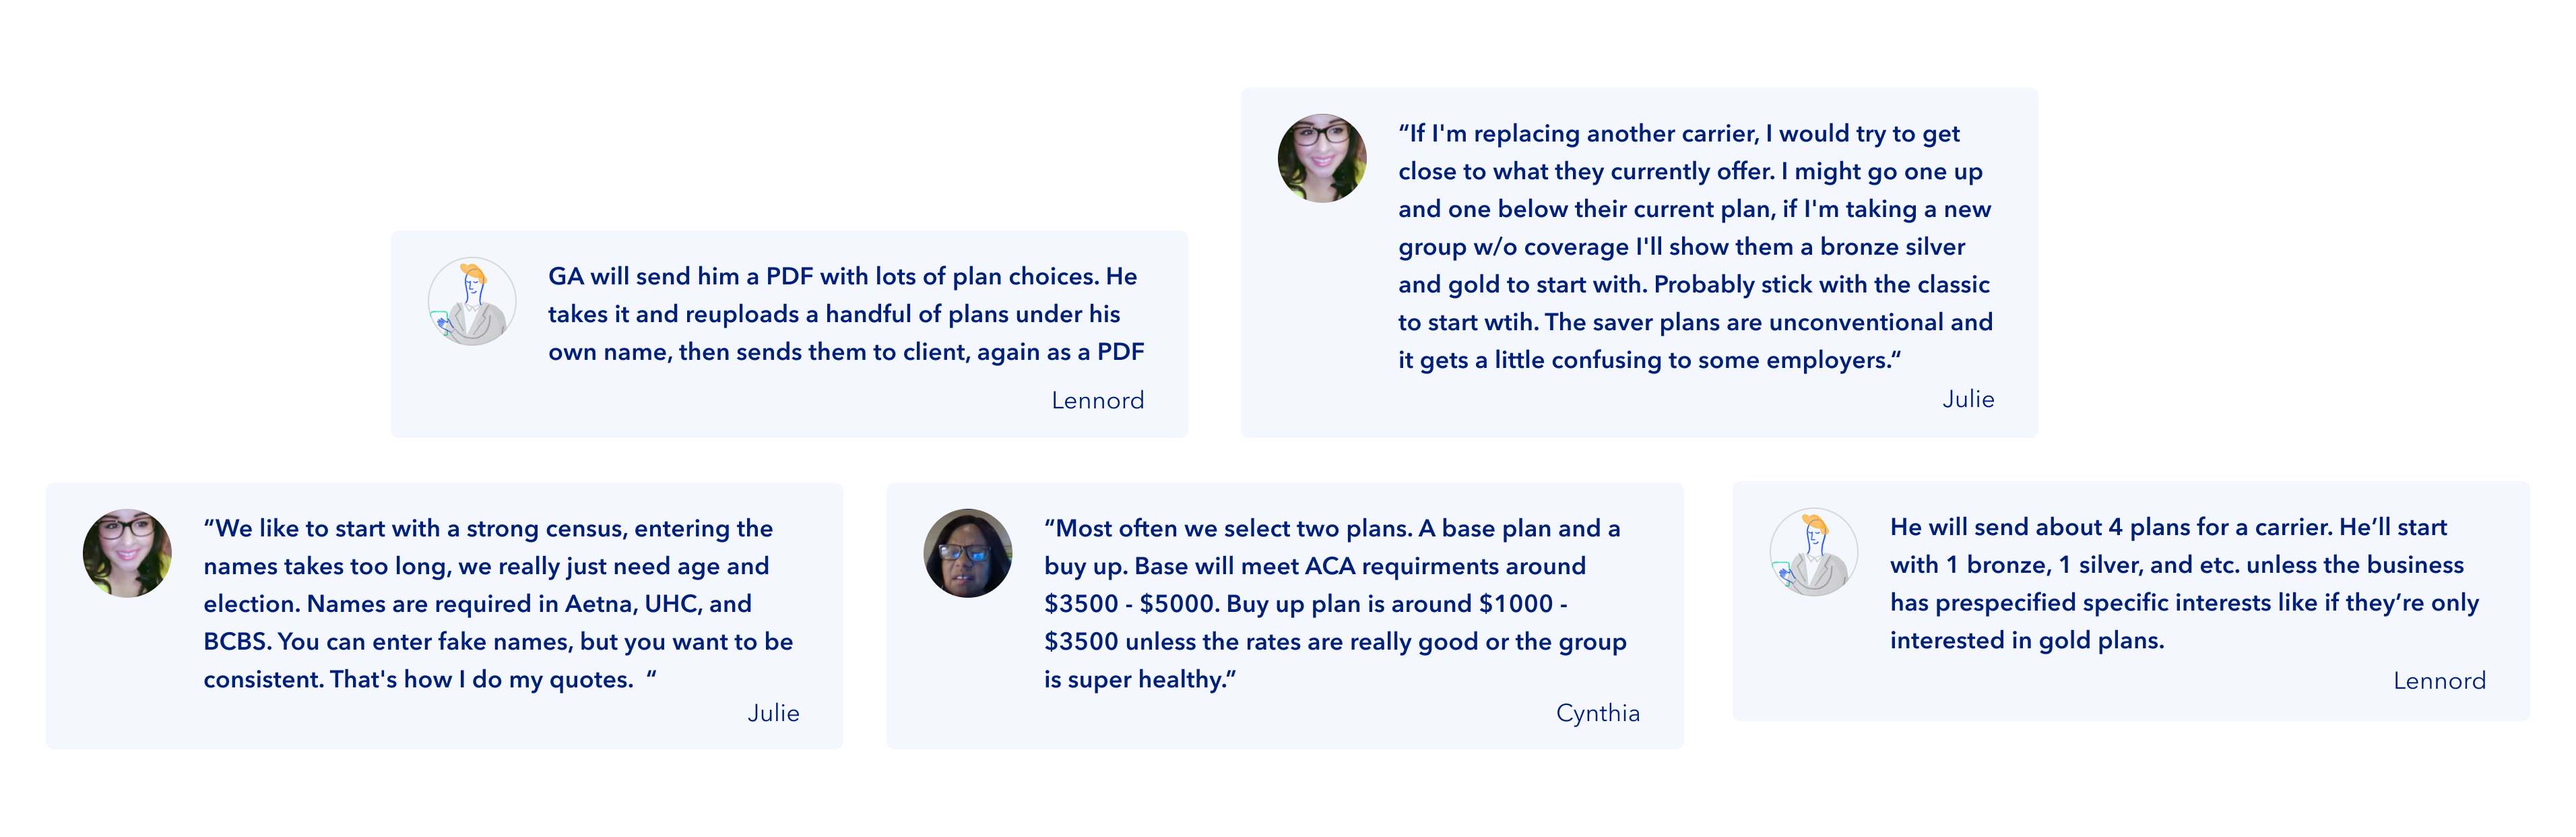Select the quote starting "We like to start"
Screen dimensions: 2576x837
click(497, 603)
